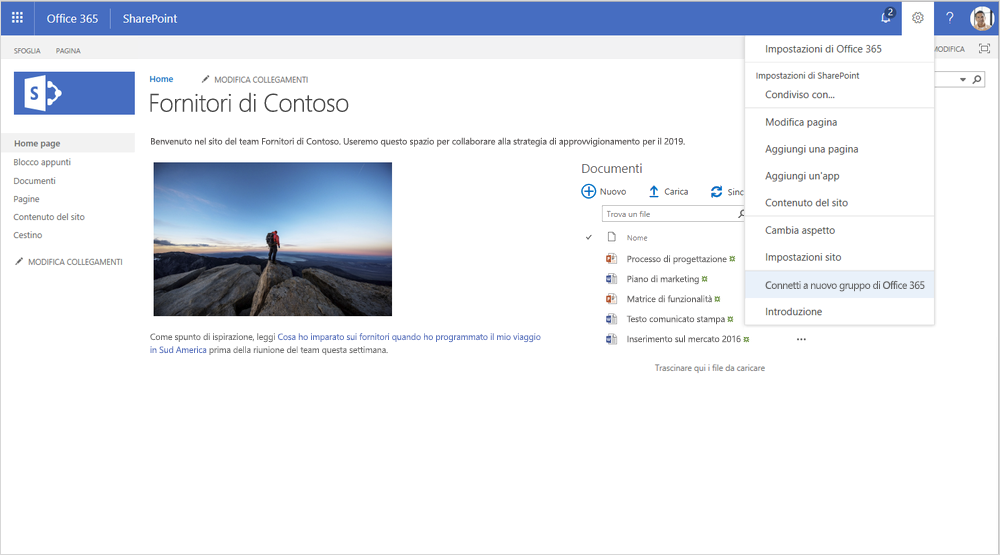Screen dimensions: 1000x555
Task: Click the PowerPoint icon for Matrice di funzionalità
Action: click(x=611, y=299)
